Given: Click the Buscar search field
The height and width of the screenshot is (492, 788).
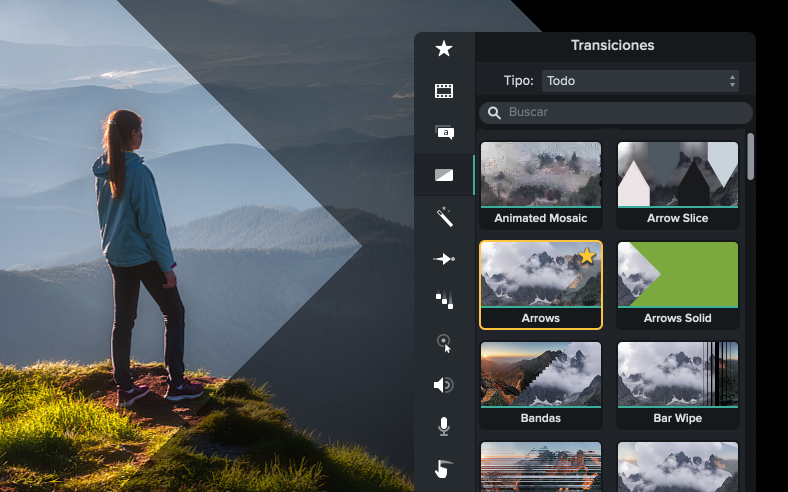Looking at the screenshot, I should click(616, 113).
